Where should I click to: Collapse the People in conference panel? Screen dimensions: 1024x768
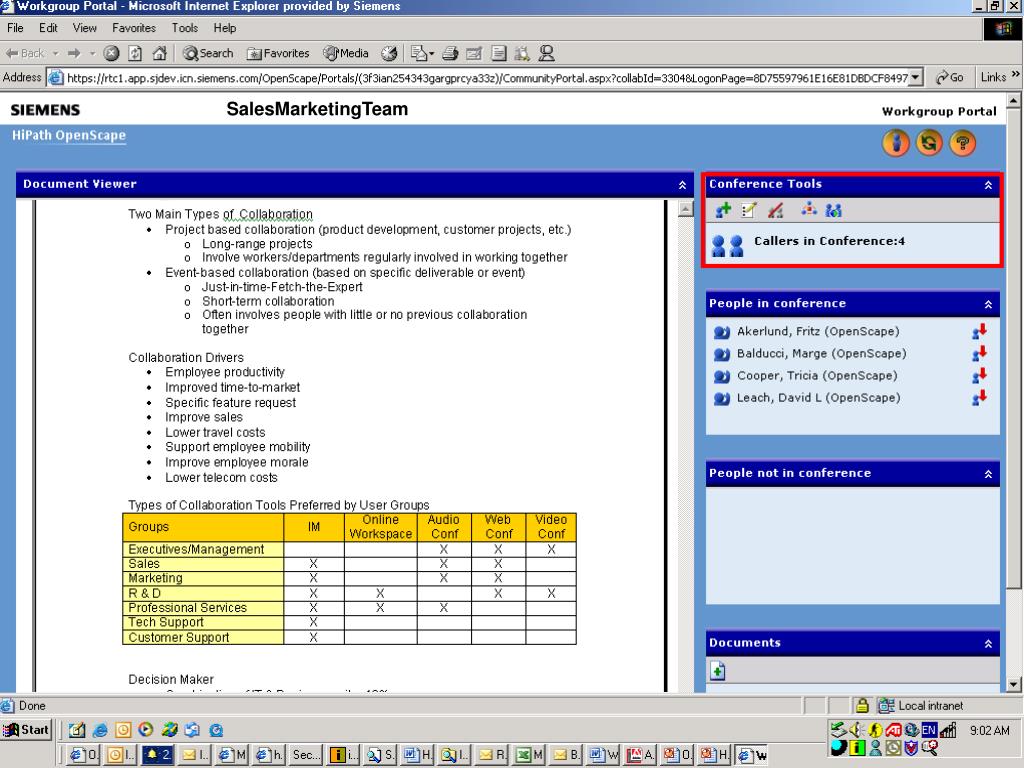[988, 304]
